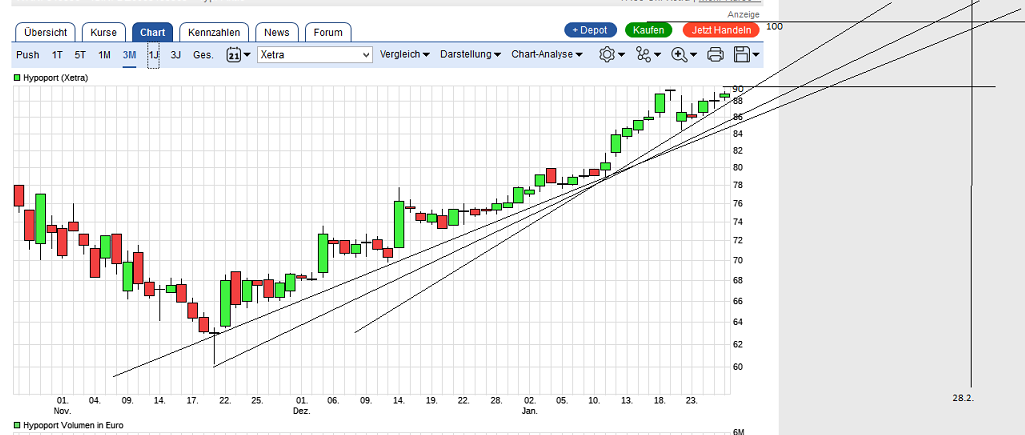Enable Push live updates

[x=27, y=55]
